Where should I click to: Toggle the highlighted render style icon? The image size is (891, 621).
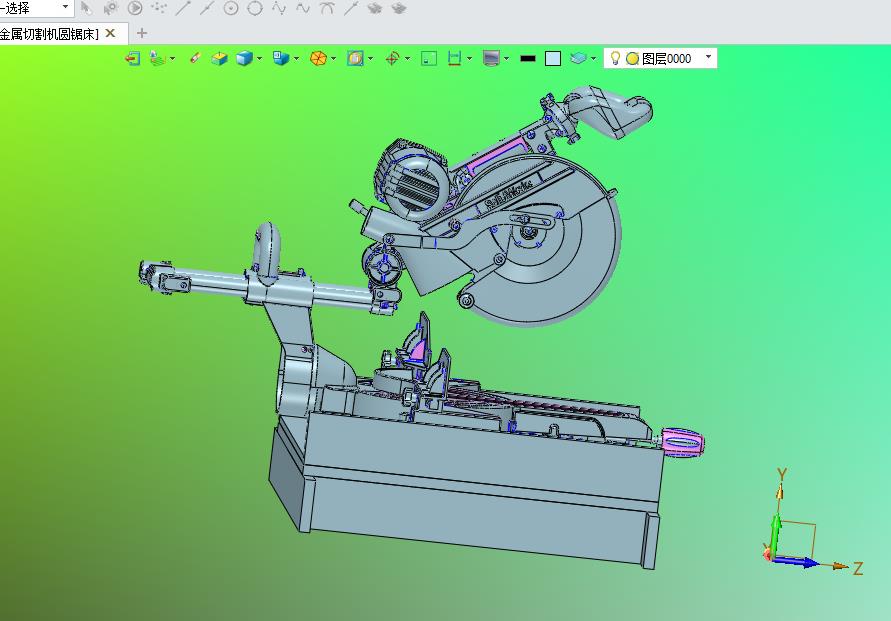click(355, 59)
